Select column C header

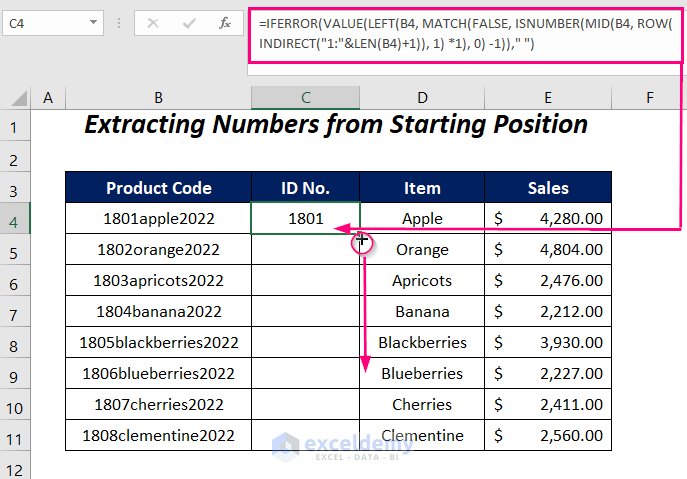click(305, 97)
